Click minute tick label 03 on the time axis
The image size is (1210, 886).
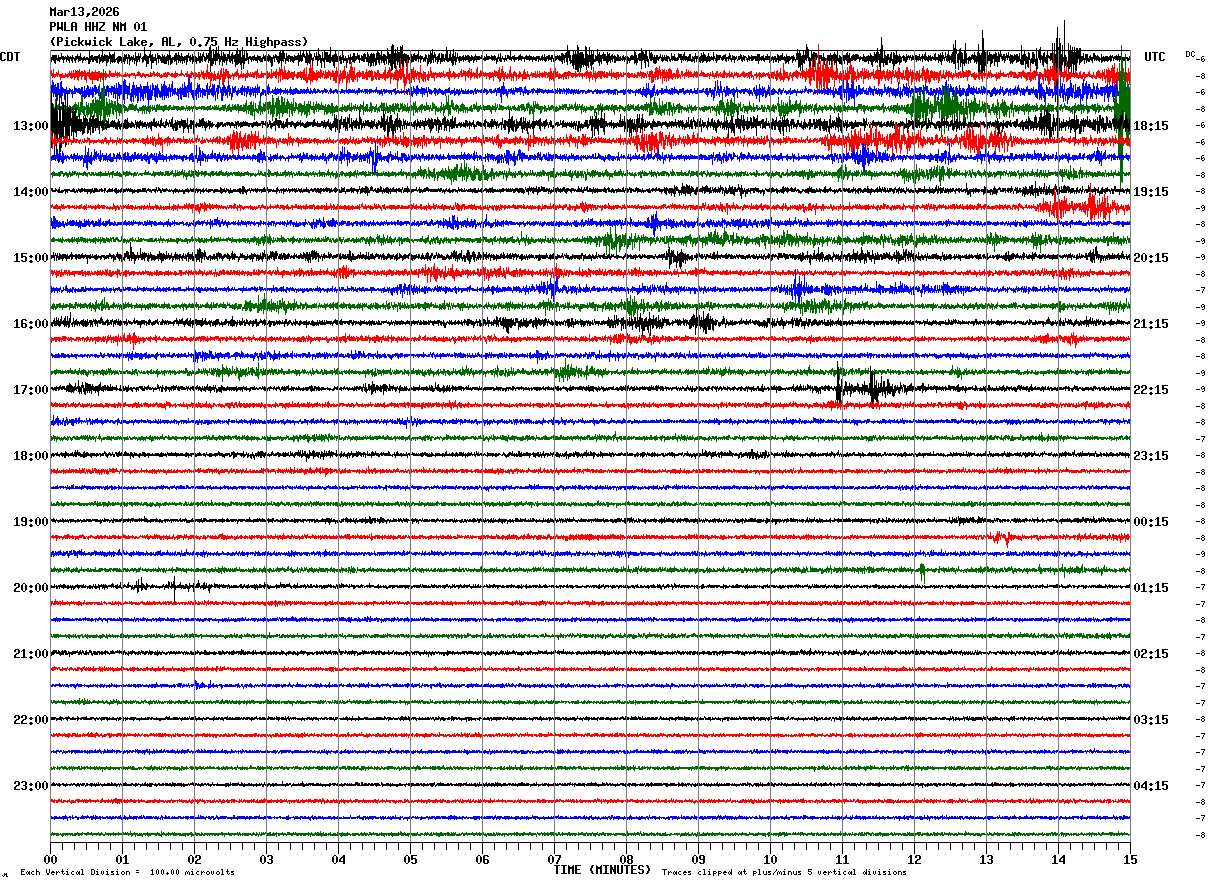[266, 859]
